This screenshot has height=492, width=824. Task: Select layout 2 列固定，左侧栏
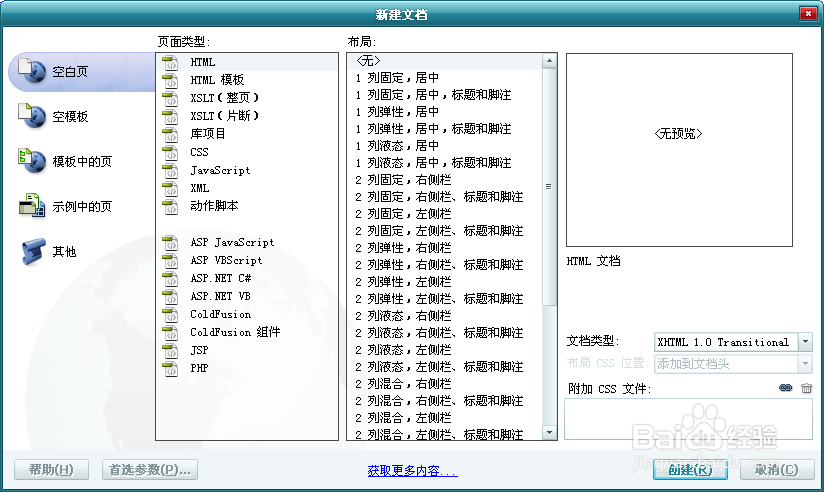click(403, 214)
